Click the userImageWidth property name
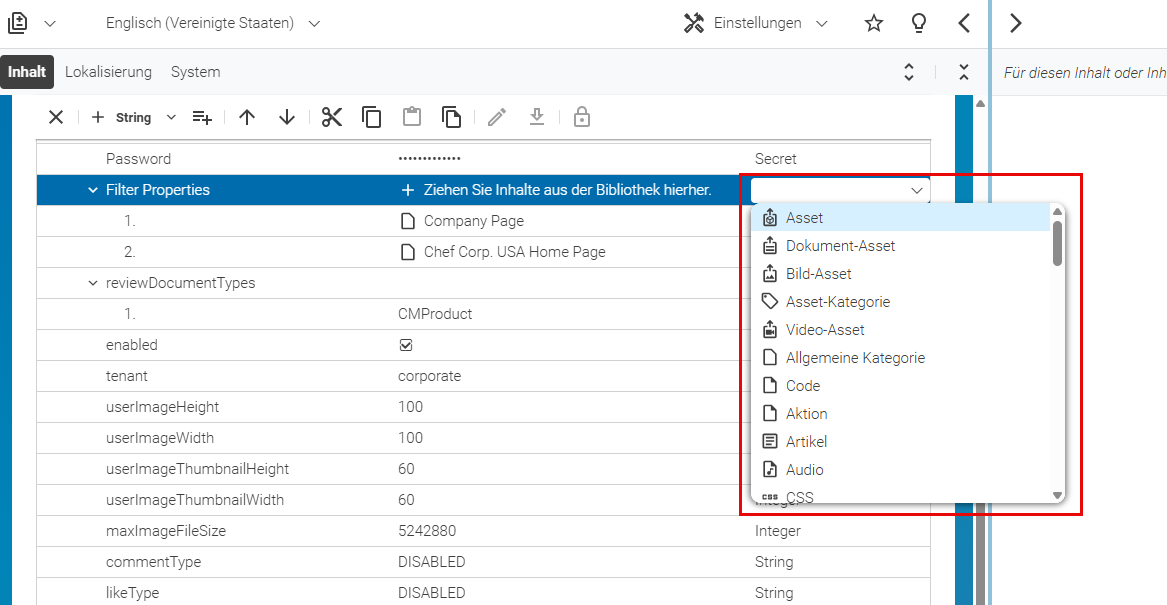This screenshot has height=605, width=1167. pyautogui.click(x=160, y=438)
